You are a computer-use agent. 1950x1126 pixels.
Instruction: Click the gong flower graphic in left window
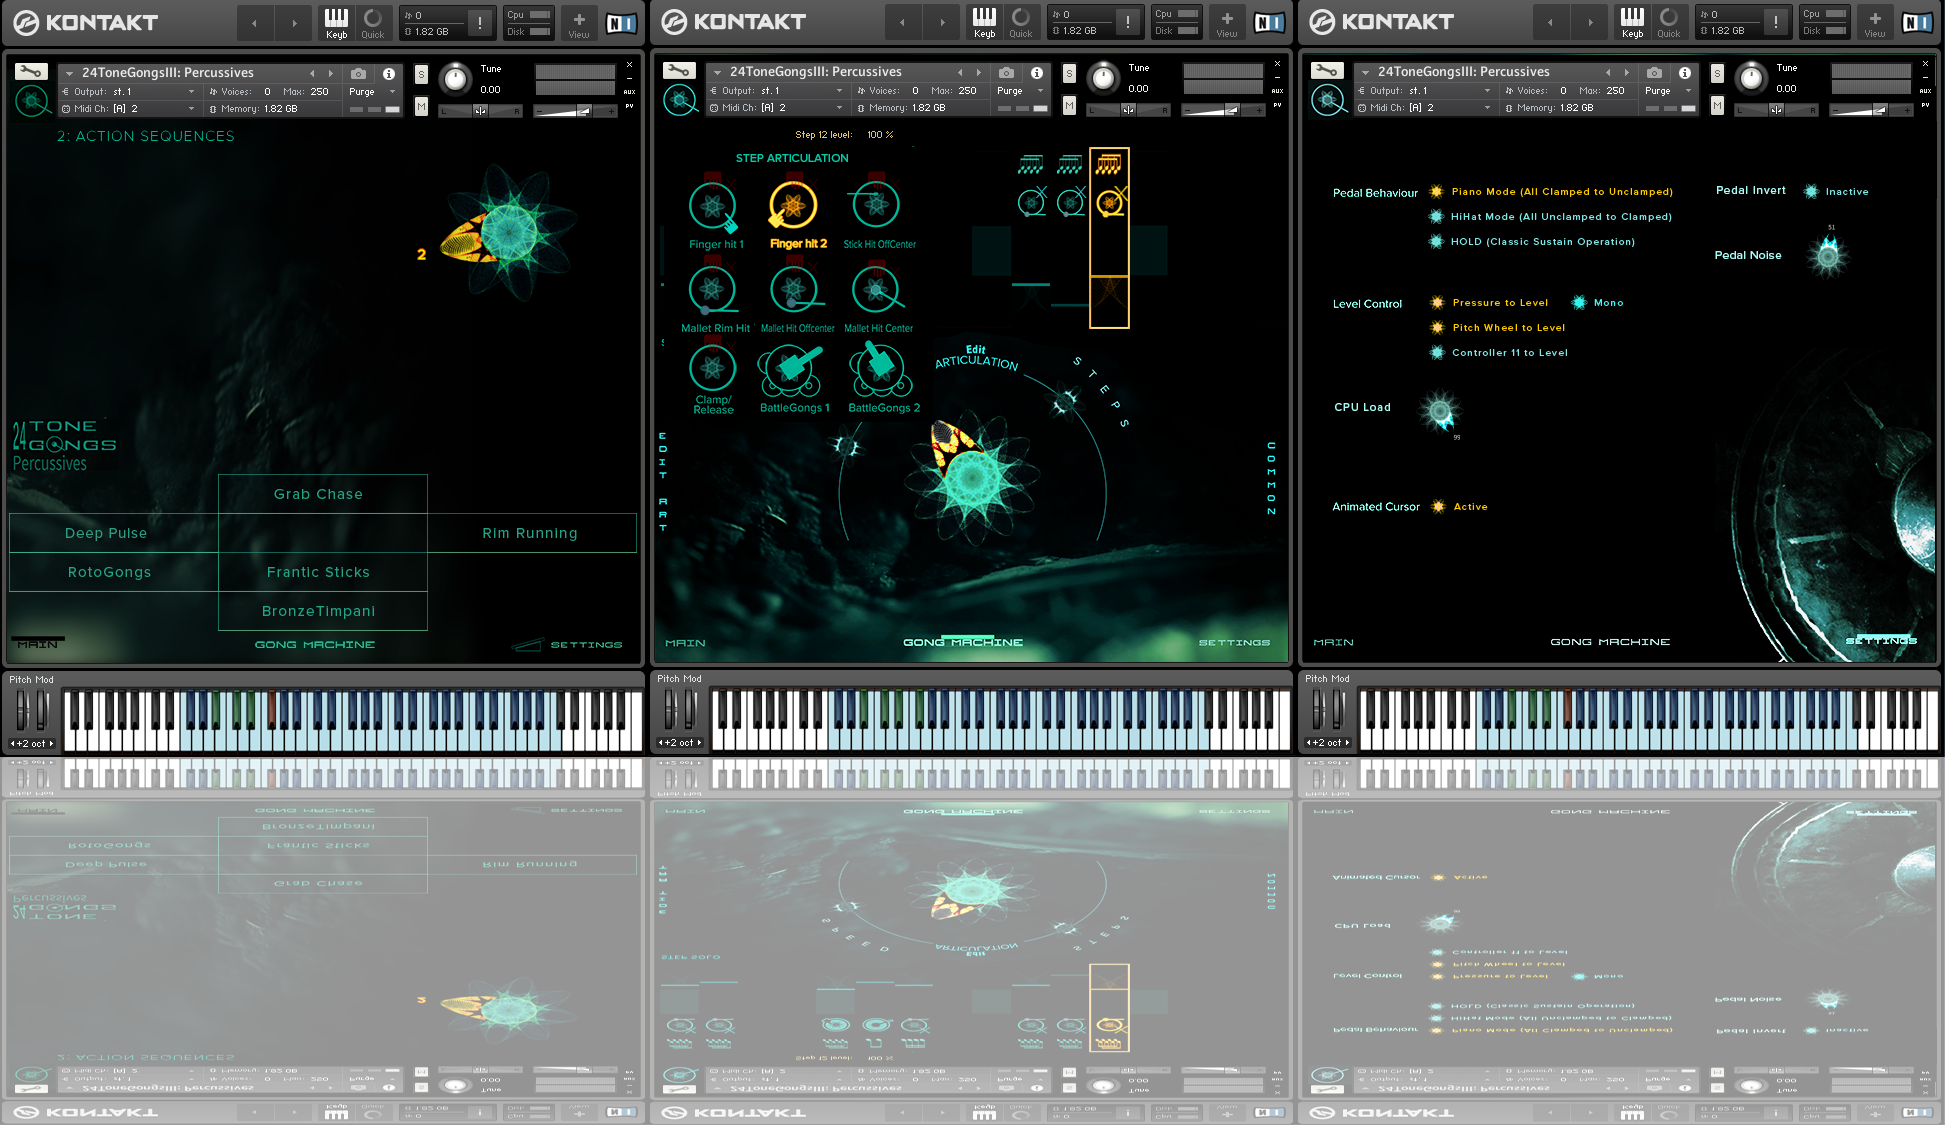pos(508,232)
